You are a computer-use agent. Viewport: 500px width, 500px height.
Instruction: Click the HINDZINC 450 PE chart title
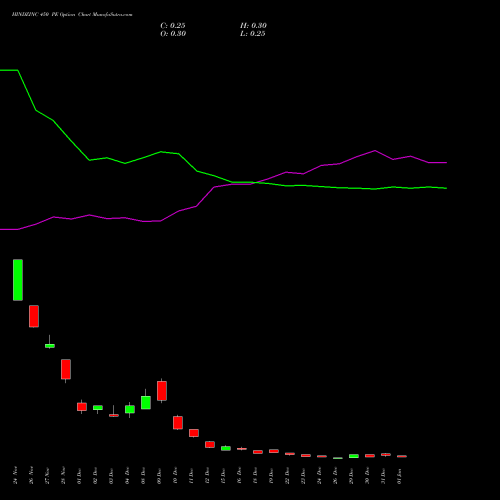coord(72,15)
